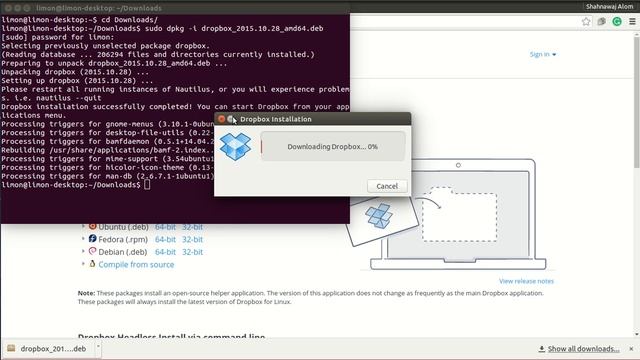This screenshot has width=640, height=360.
Task: Click the Dropbox box in laptop illustration
Action: (x=379, y=216)
